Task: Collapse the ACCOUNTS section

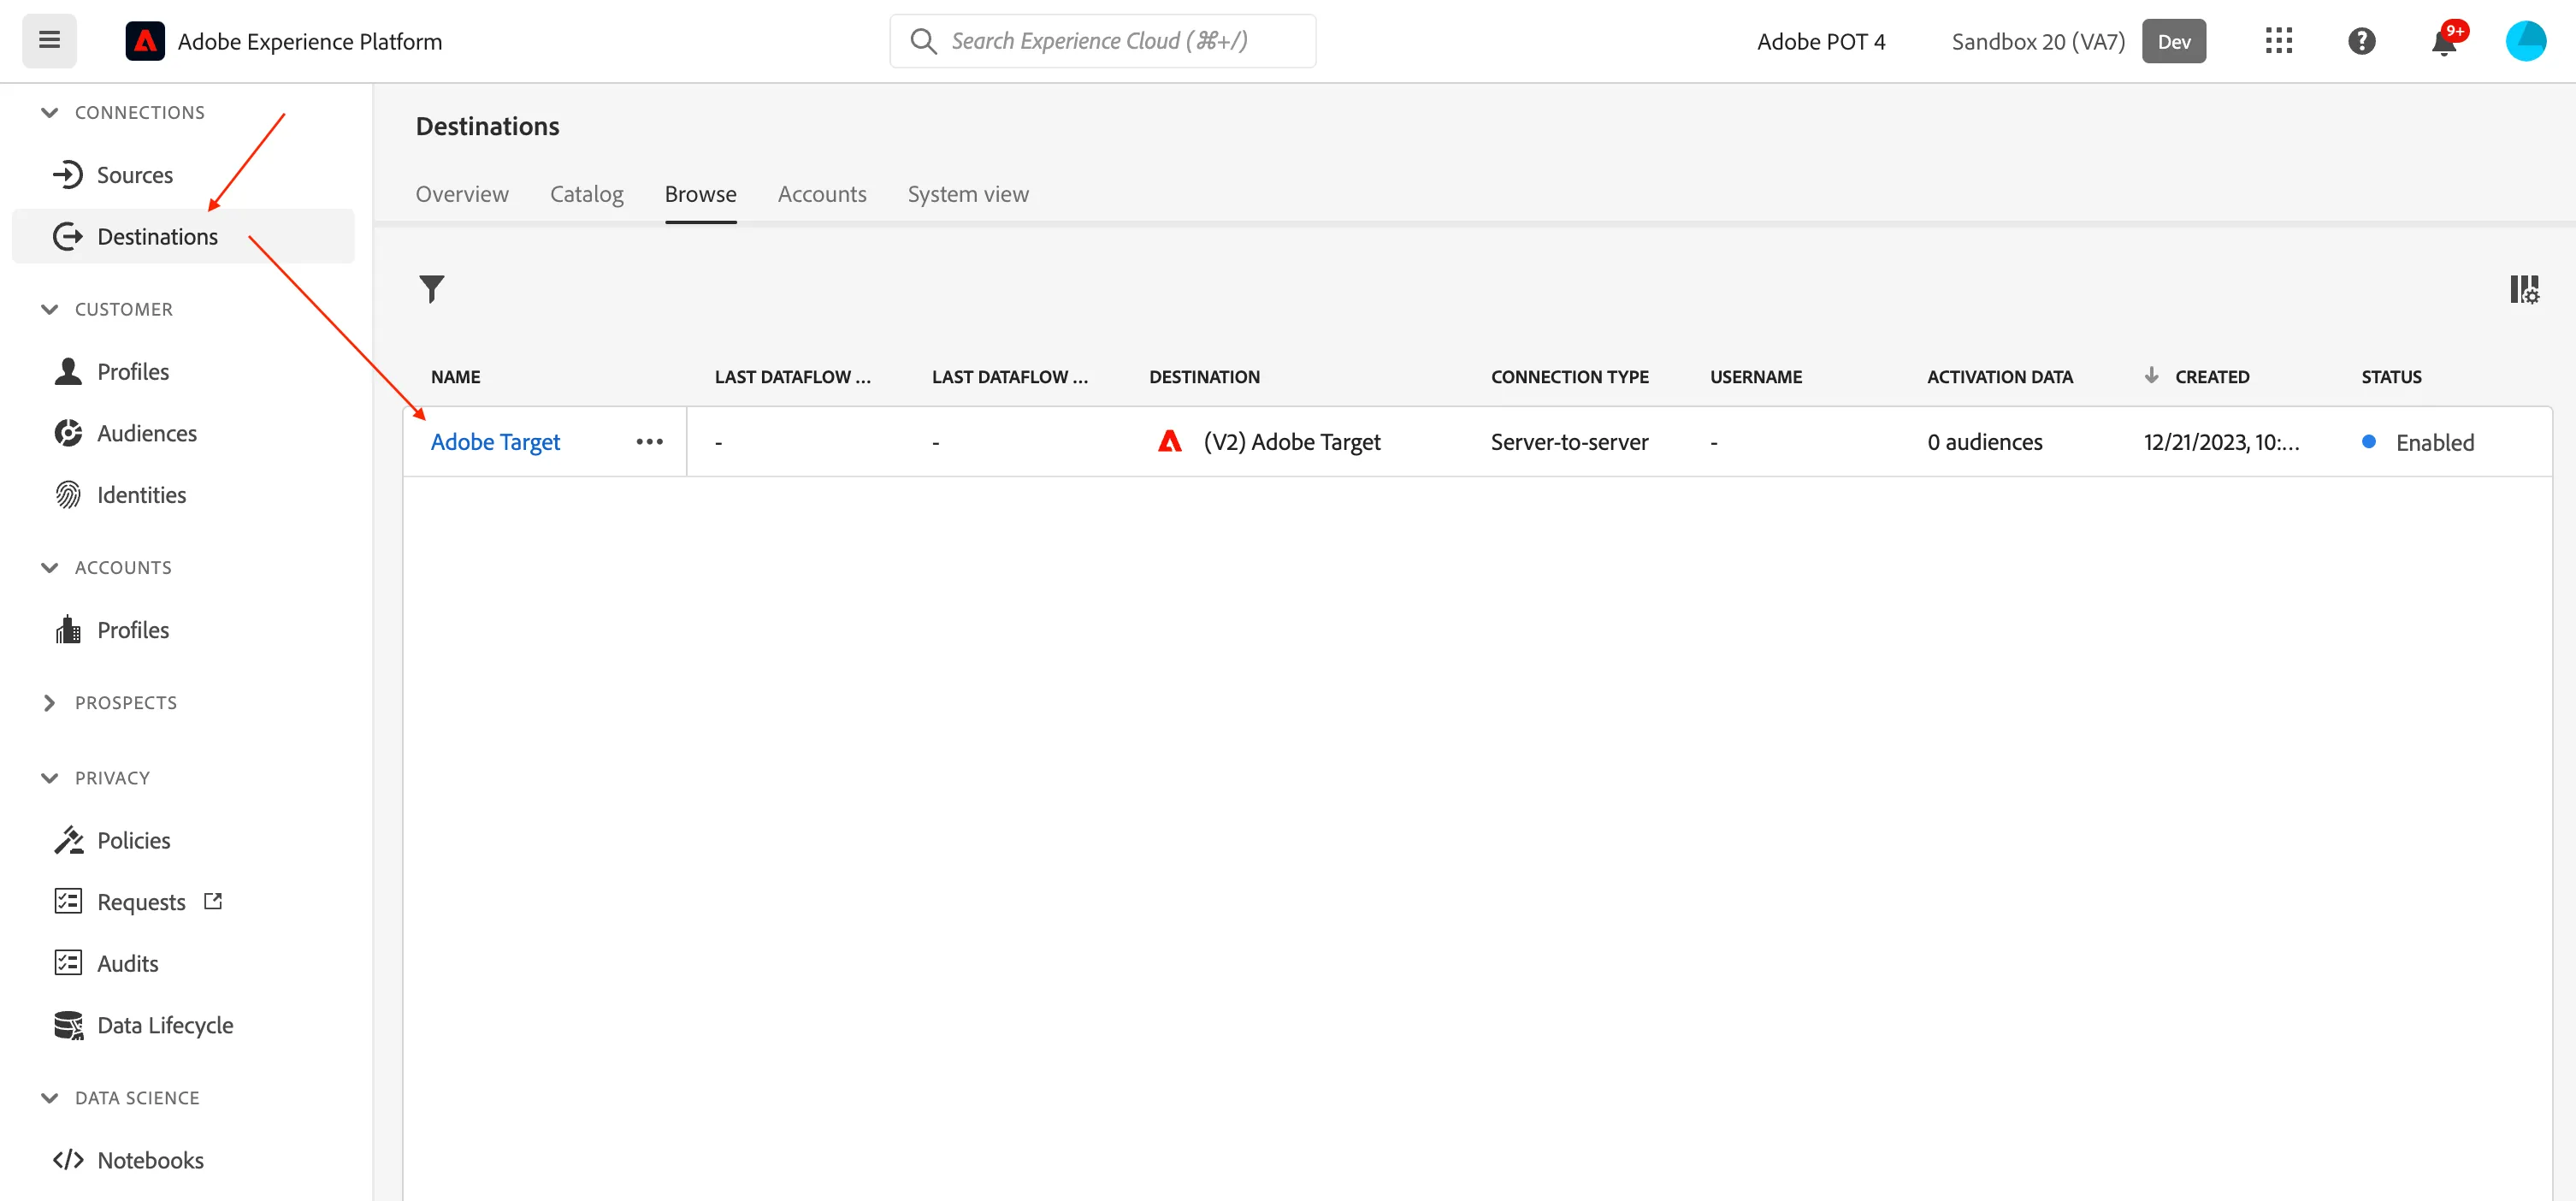Action: (x=49, y=567)
